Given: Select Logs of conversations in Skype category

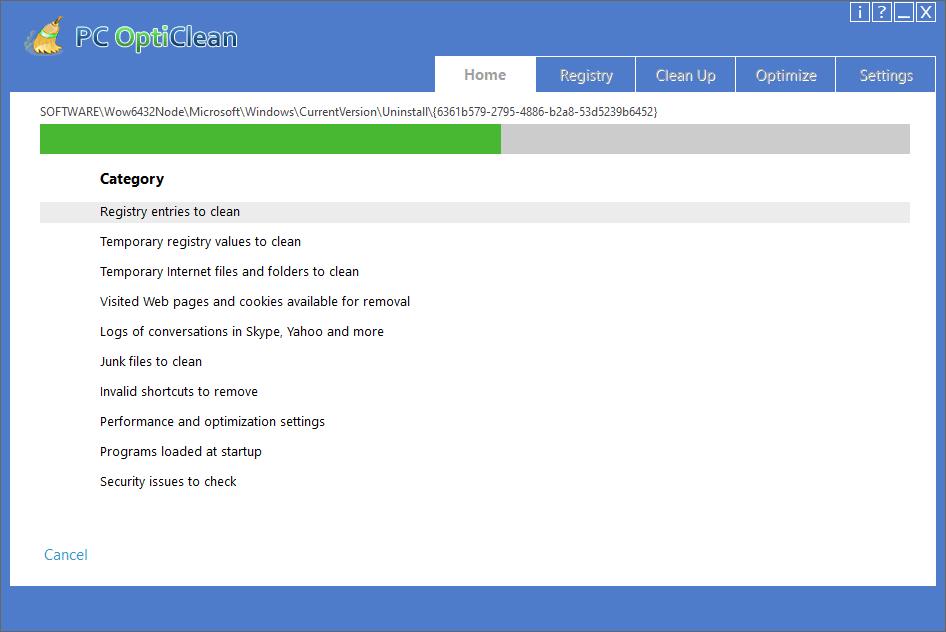Looking at the screenshot, I should (241, 332).
